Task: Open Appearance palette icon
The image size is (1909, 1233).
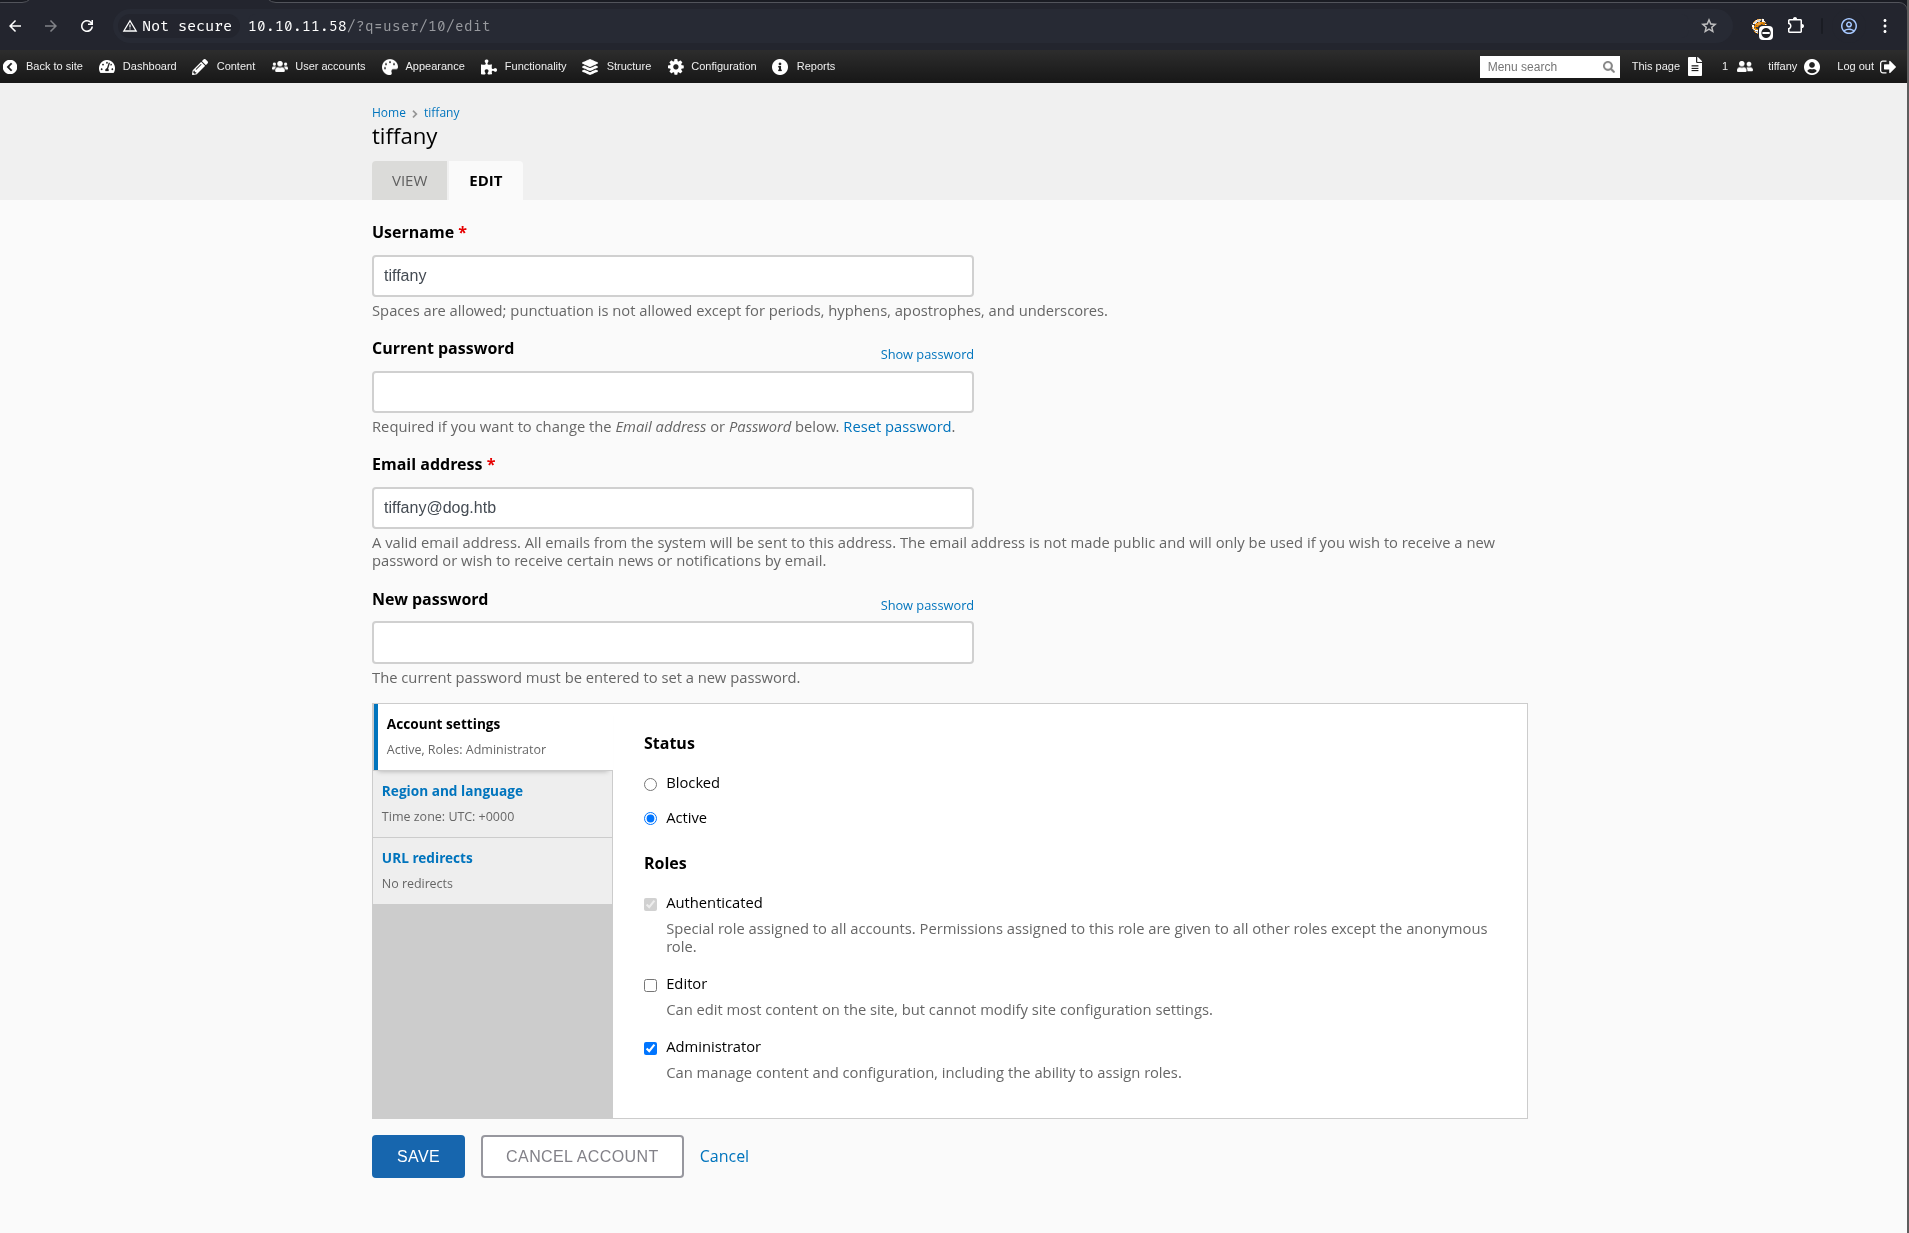Action: click(x=390, y=67)
